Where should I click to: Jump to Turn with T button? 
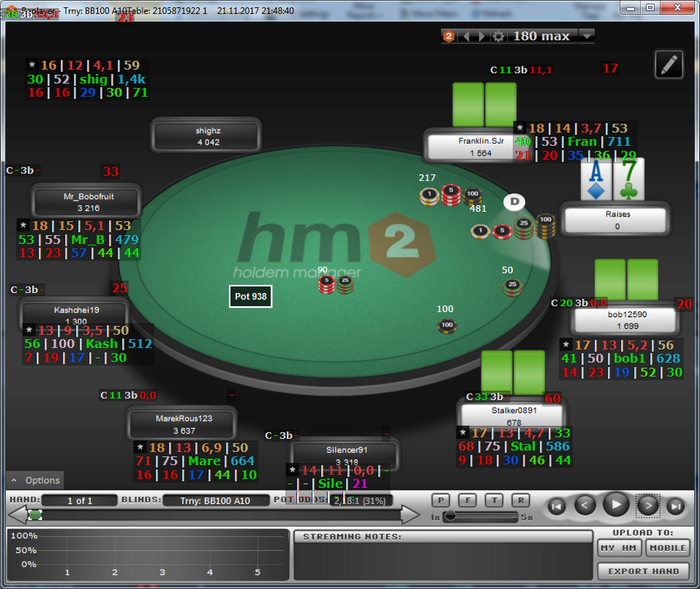click(x=494, y=500)
